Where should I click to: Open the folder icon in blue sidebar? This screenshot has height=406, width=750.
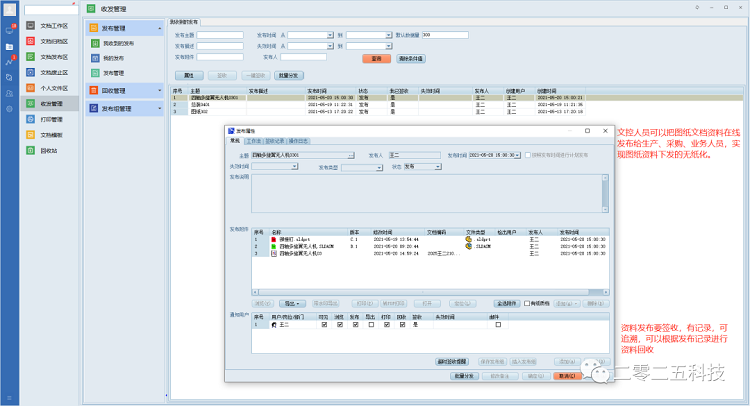tap(10, 46)
